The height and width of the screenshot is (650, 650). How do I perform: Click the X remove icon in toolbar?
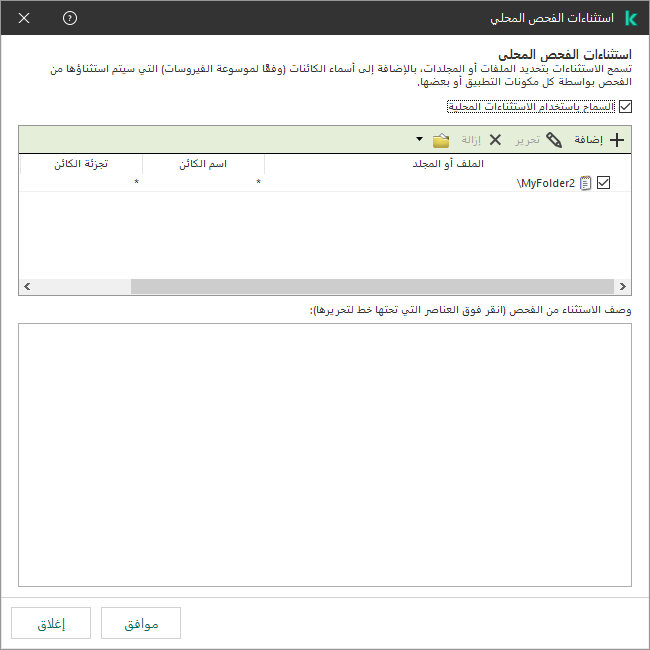point(495,140)
